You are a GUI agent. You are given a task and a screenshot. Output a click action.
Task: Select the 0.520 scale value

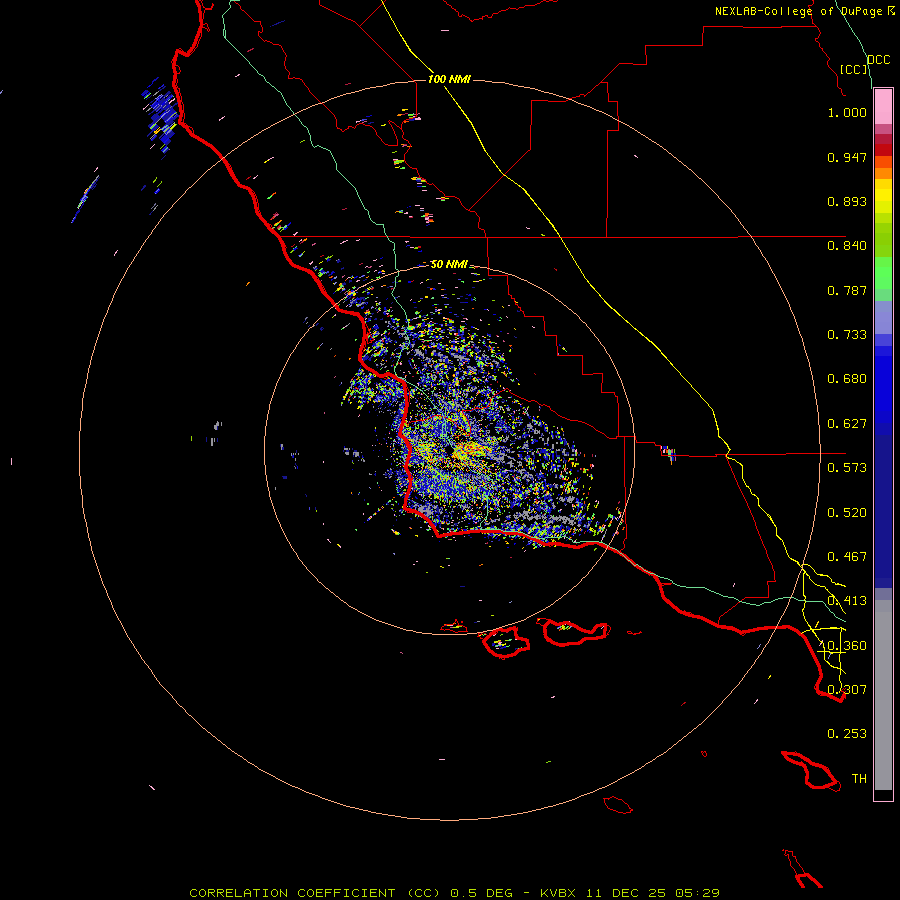[847, 513]
